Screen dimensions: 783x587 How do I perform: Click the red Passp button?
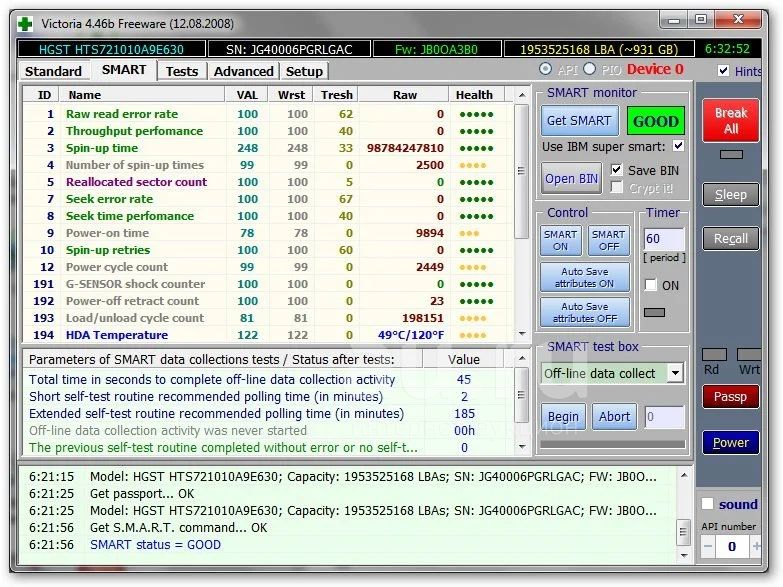click(x=730, y=397)
